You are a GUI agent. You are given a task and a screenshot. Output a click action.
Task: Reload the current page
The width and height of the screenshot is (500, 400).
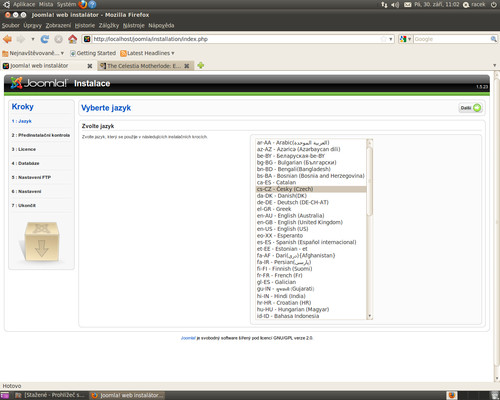45,39
